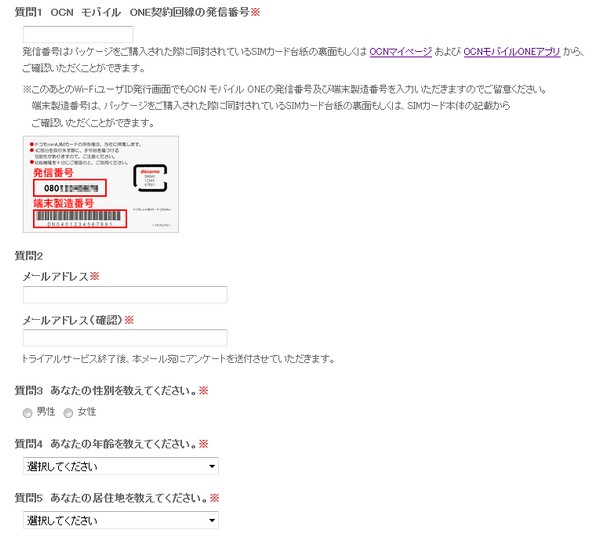The height and width of the screenshot is (541, 600).
Task: Click the 質問4 age question text
Action: (x=111, y=444)
